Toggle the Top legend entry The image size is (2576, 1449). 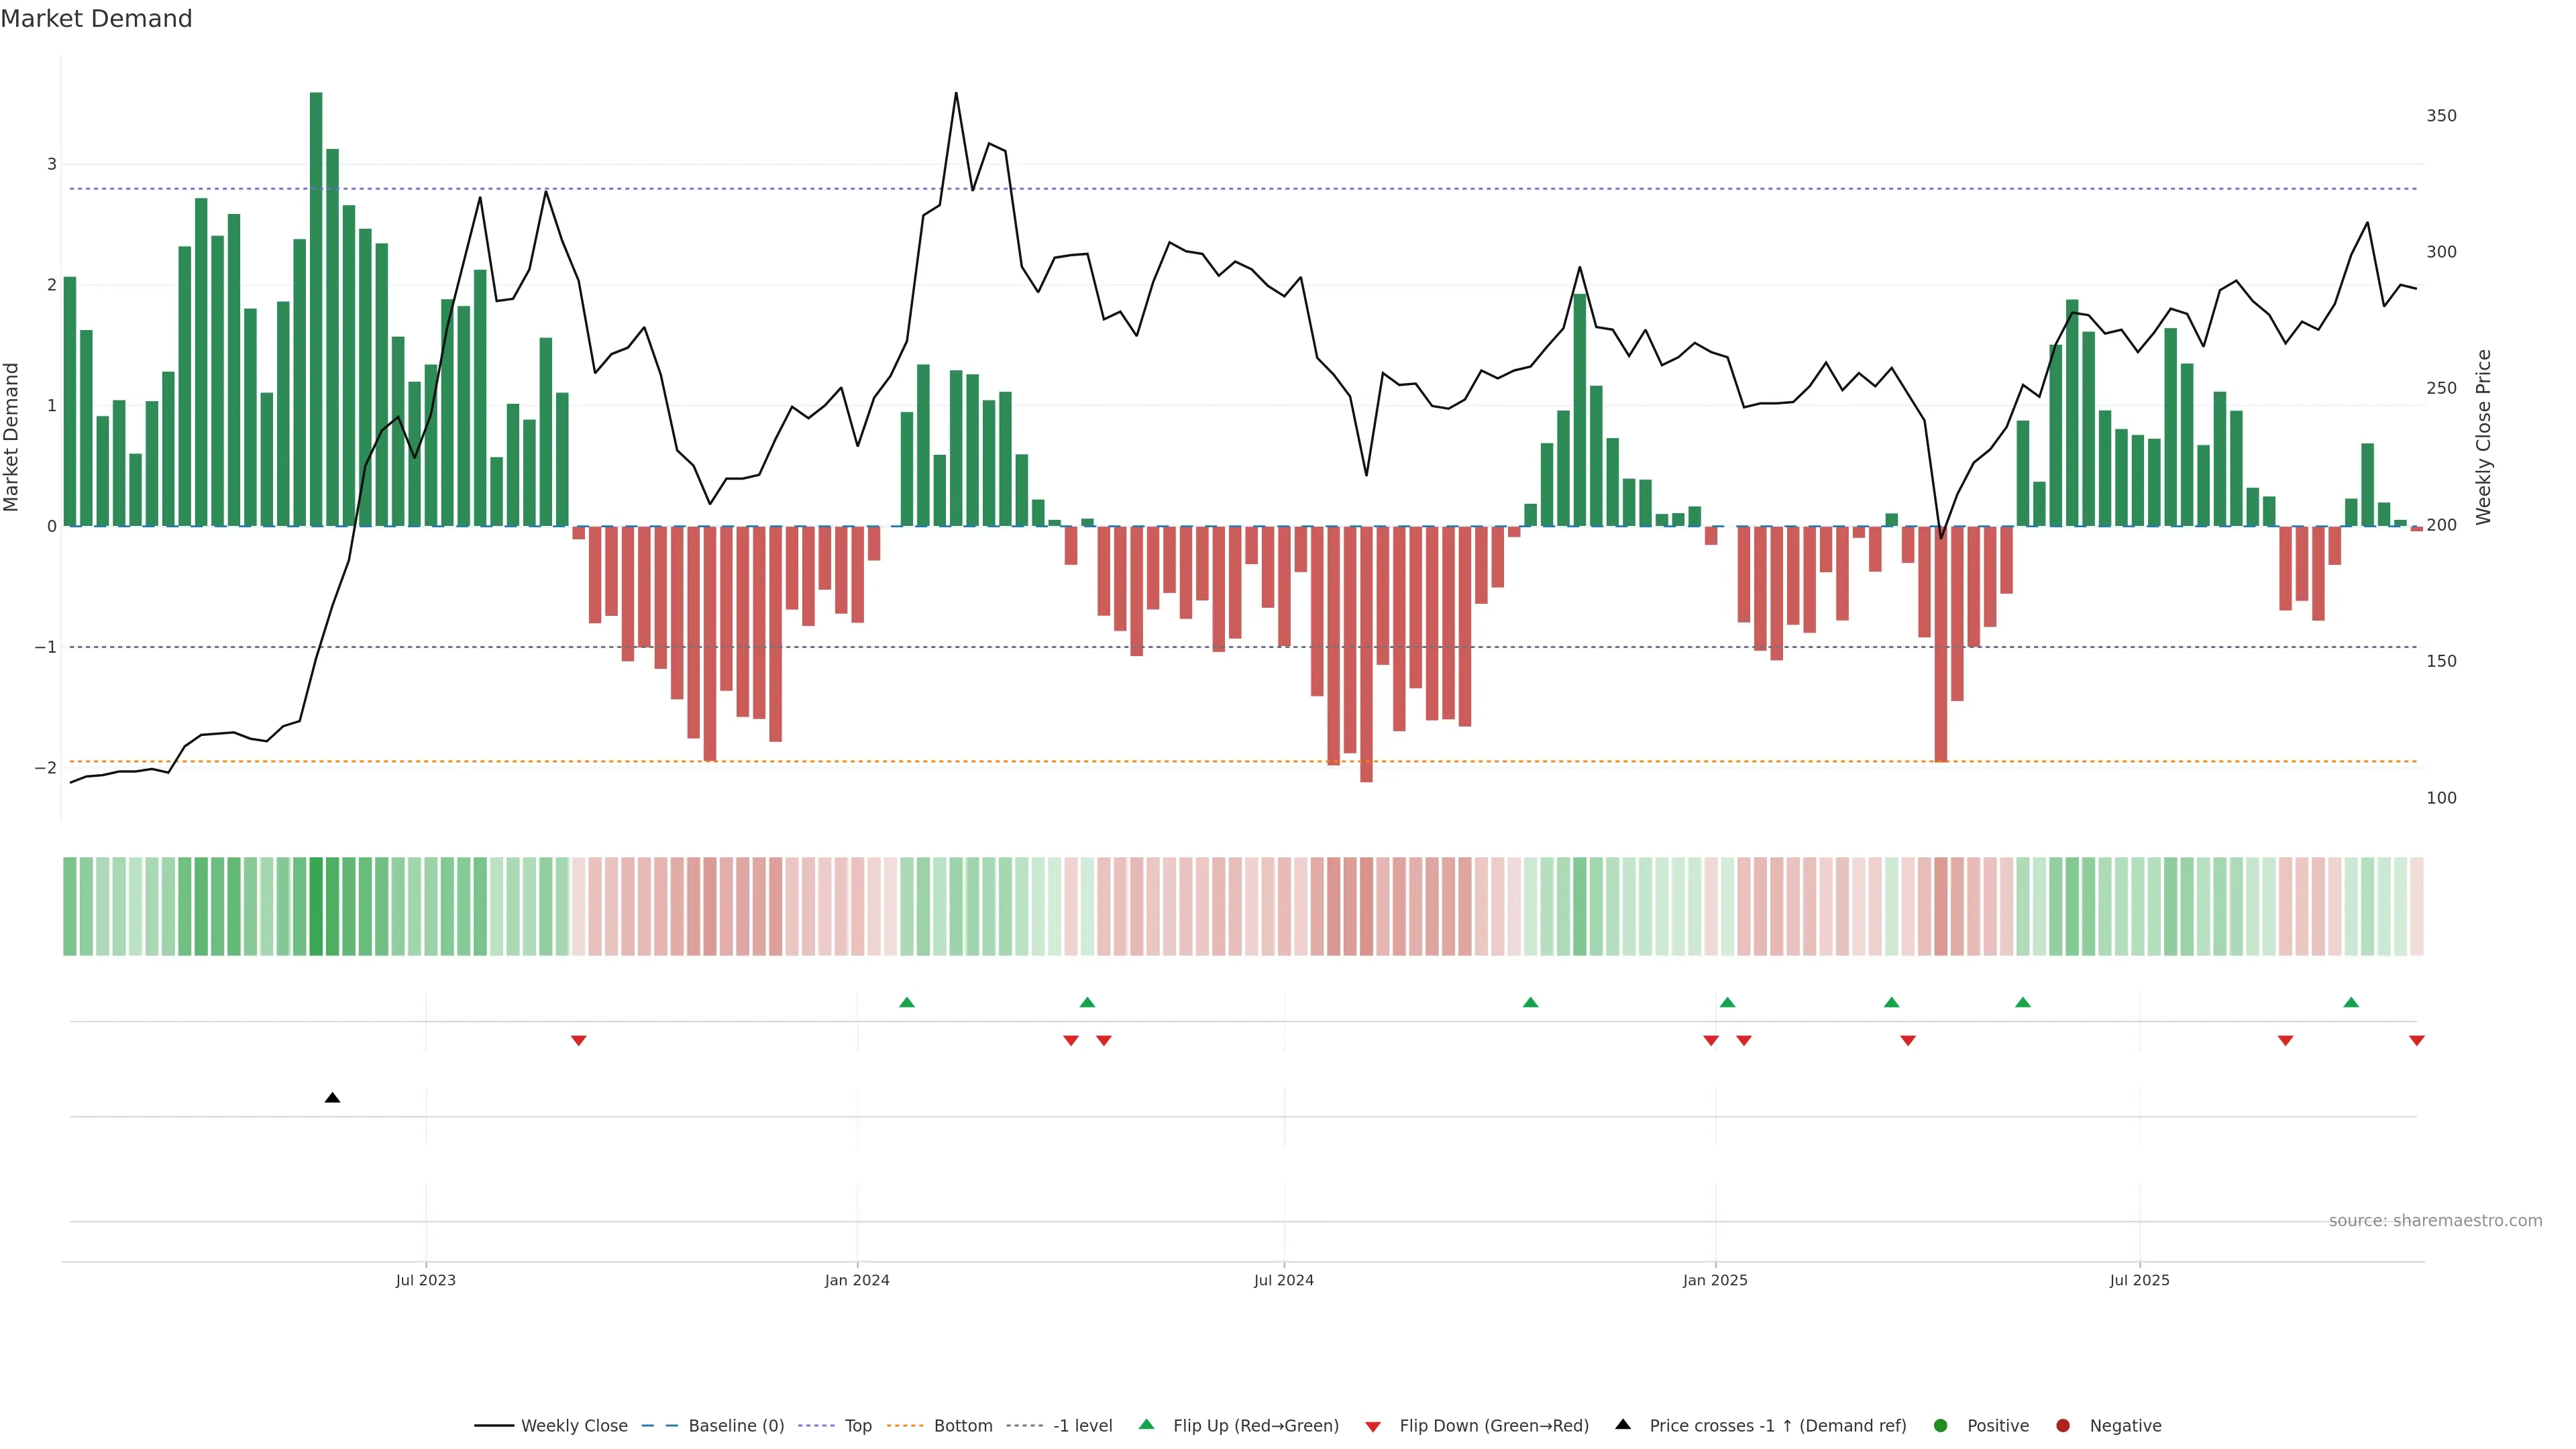click(857, 1426)
